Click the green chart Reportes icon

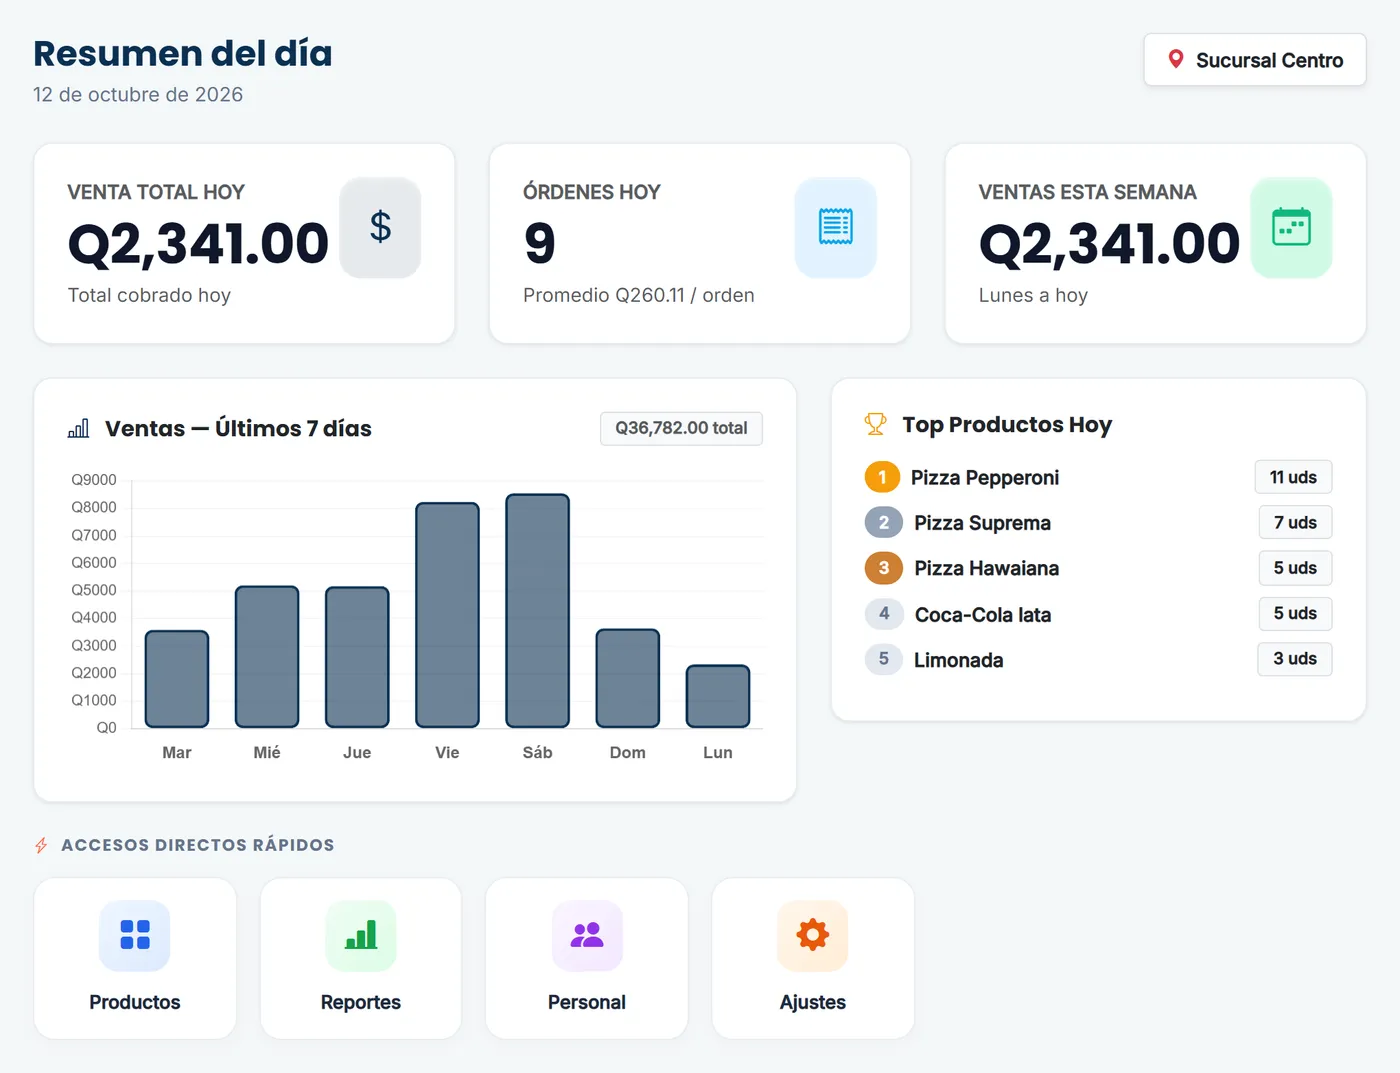click(x=361, y=935)
